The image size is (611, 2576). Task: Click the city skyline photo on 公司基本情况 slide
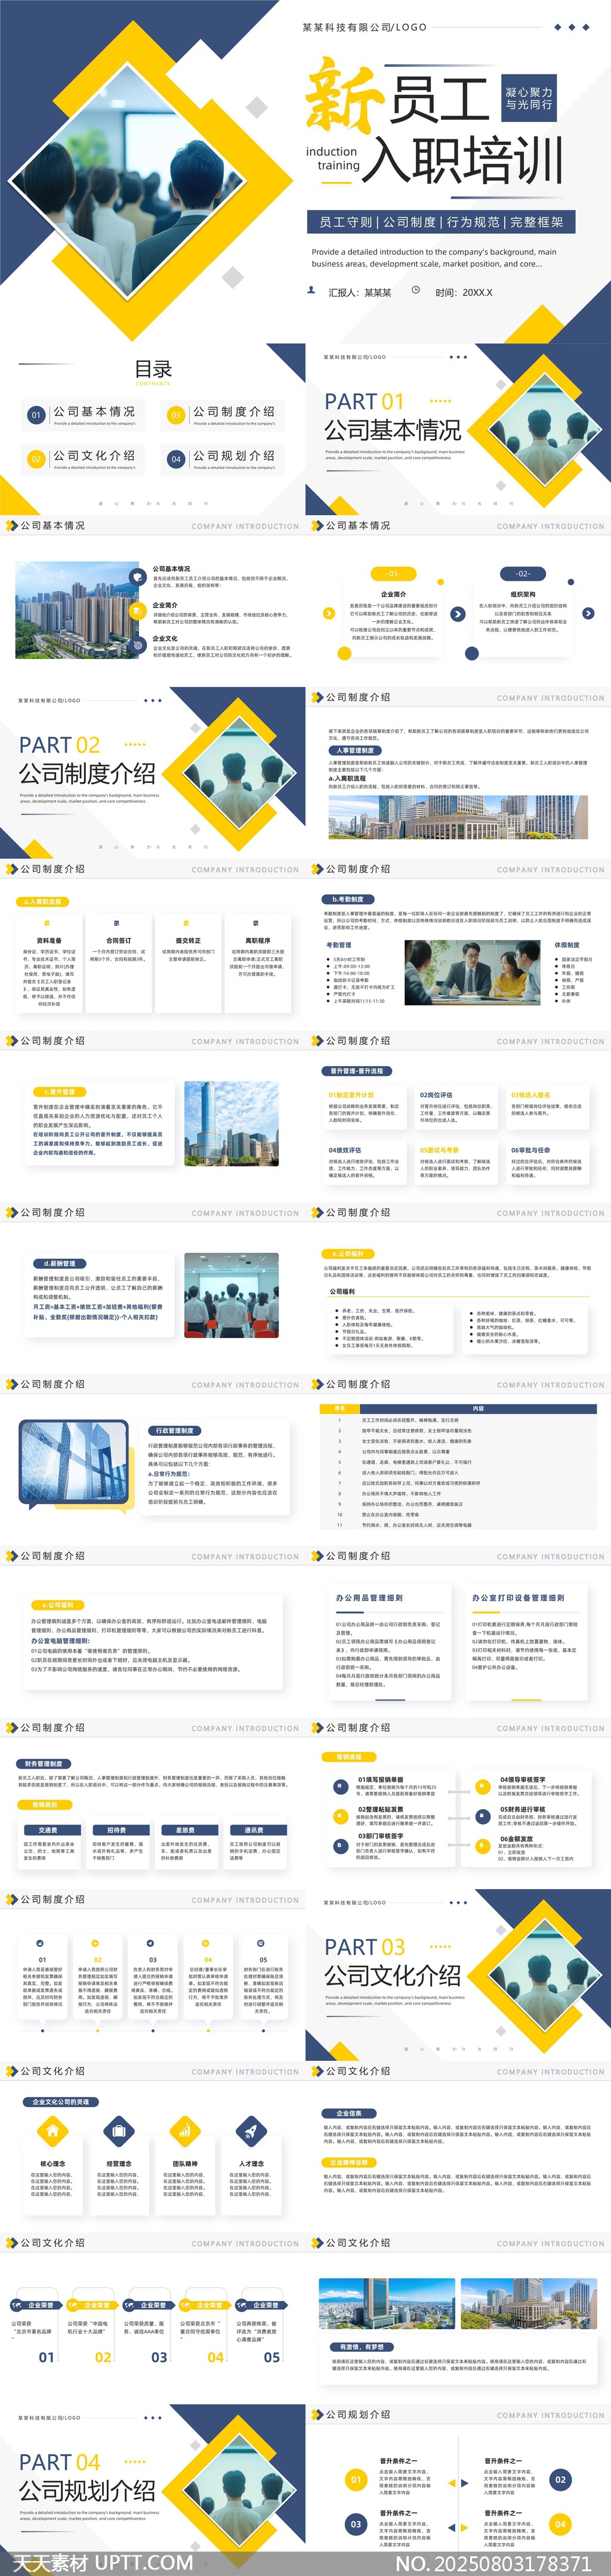[x=78, y=610]
